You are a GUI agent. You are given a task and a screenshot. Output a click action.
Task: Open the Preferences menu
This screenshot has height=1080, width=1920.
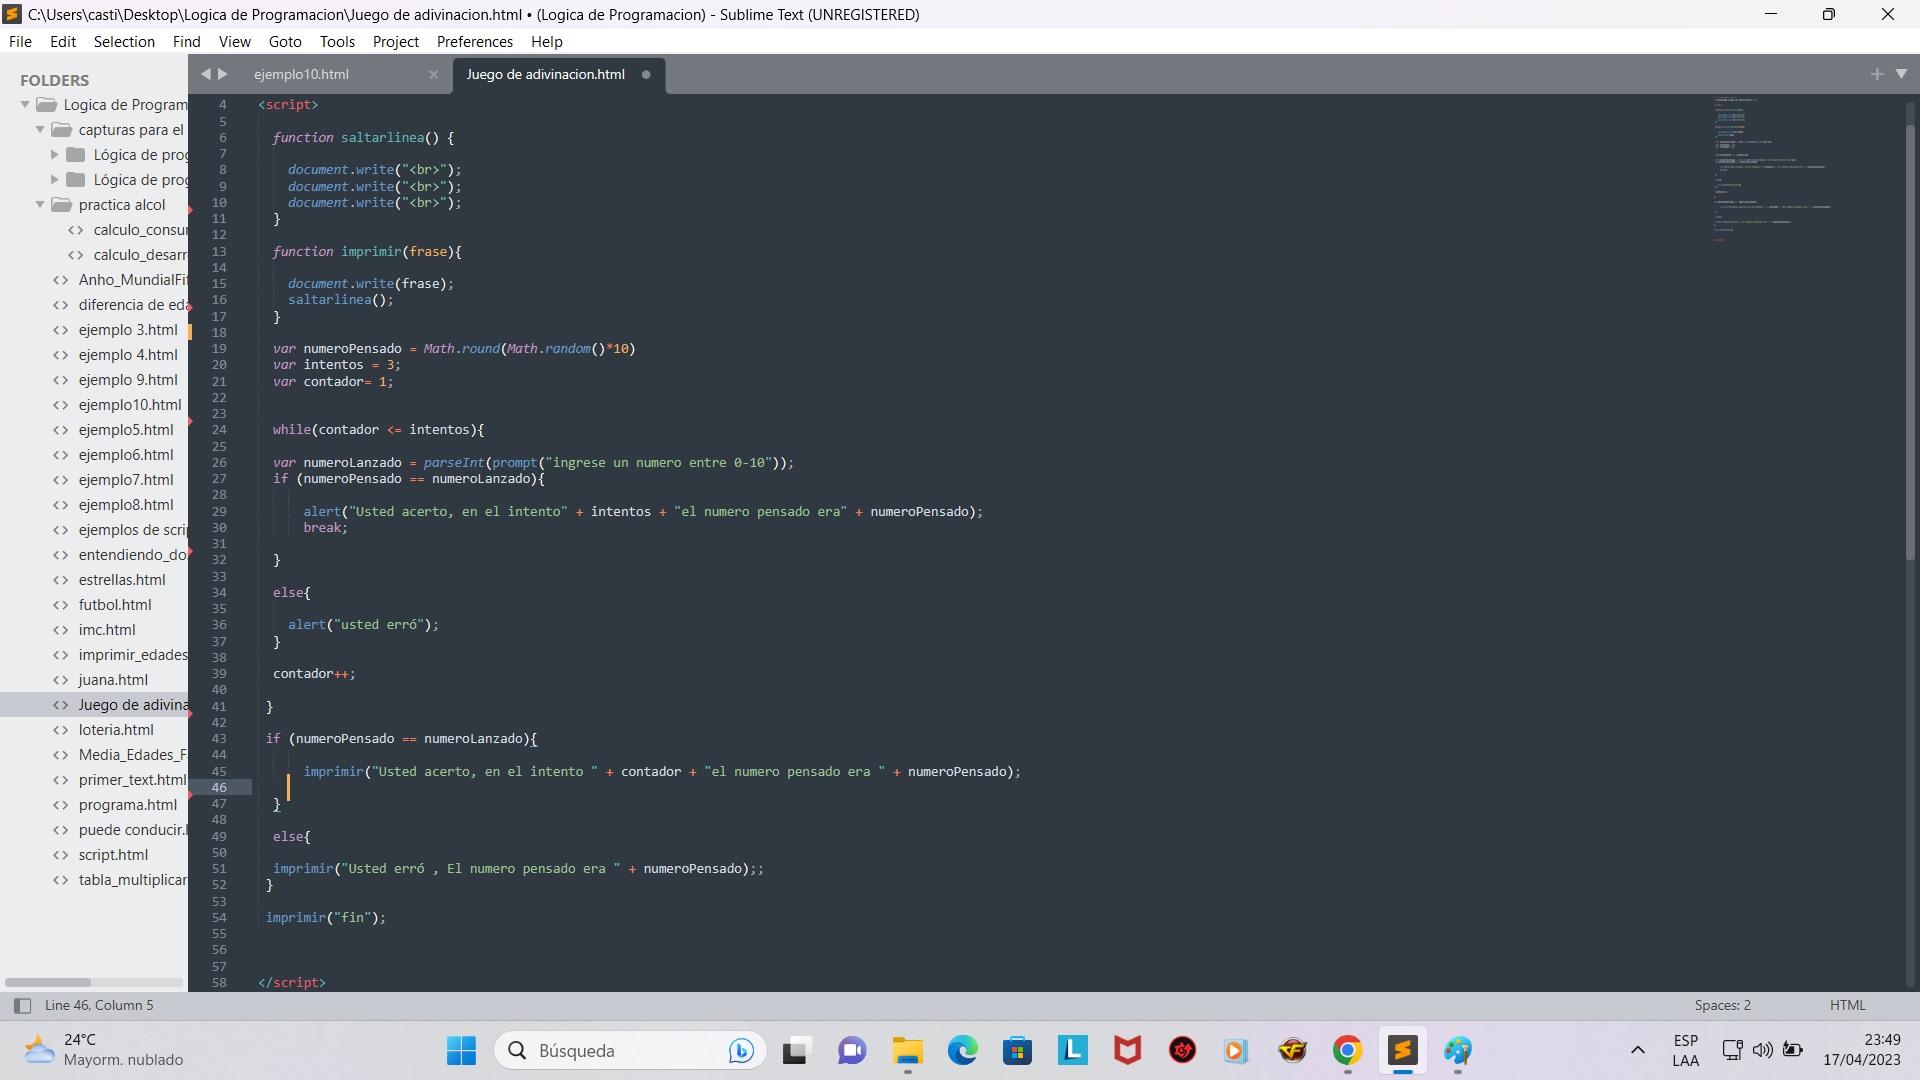tap(474, 41)
